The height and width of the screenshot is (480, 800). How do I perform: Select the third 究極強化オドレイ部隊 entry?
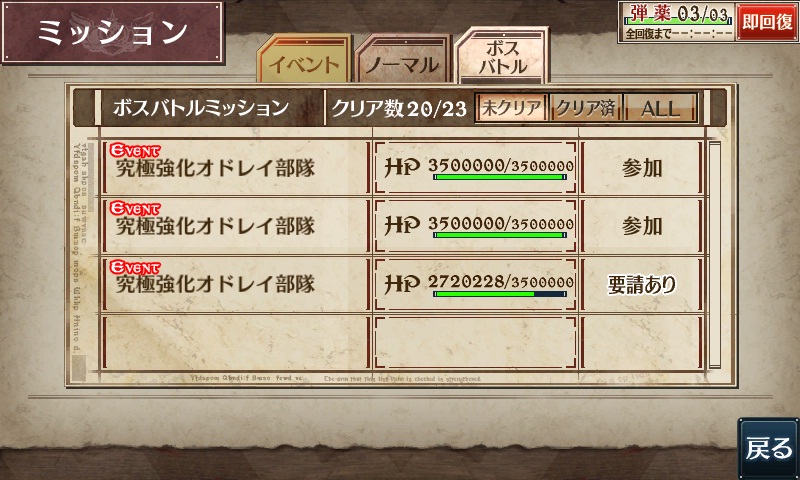coord(235,284)
